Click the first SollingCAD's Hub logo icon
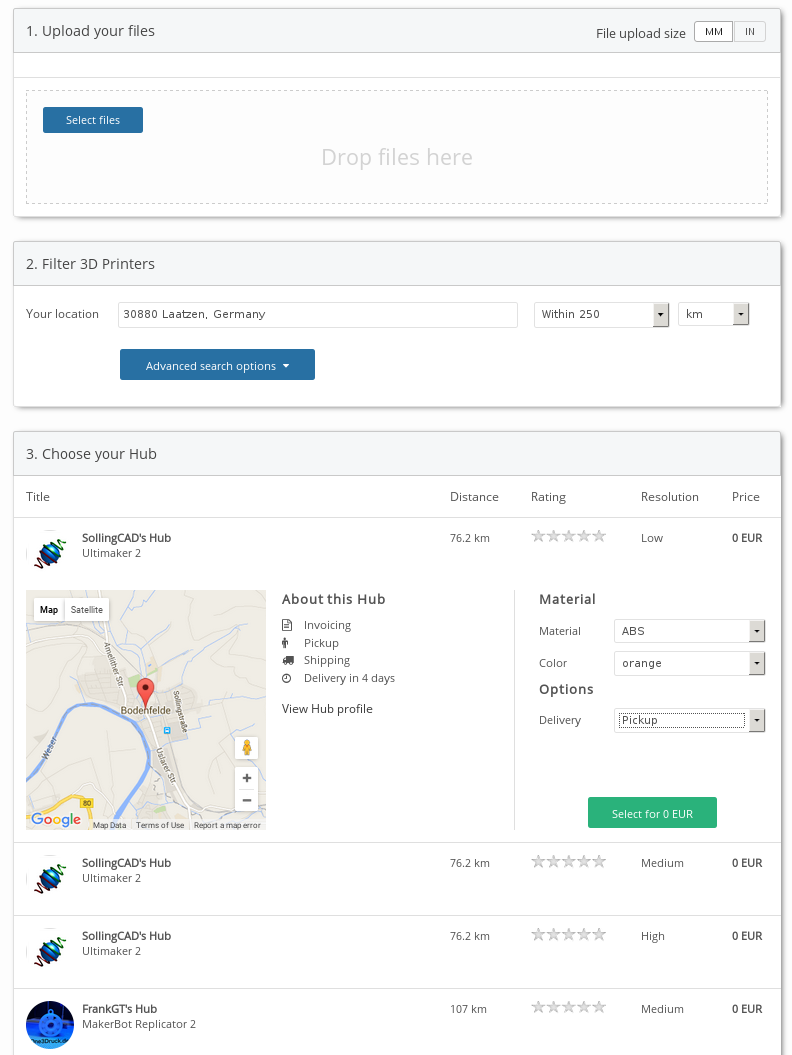792x1055 pixels. click(x=50, y=551)
